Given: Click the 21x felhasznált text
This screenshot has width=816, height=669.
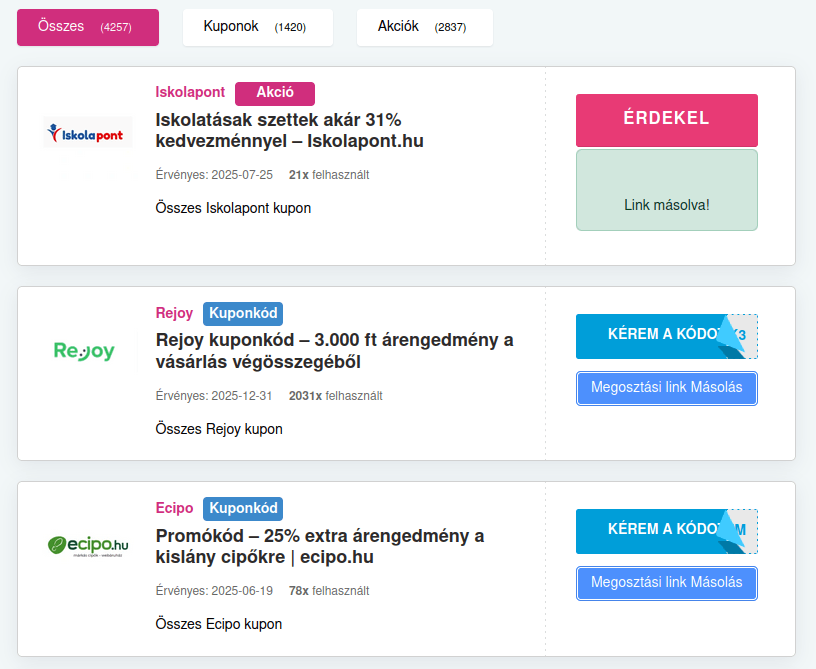Looking at the screenshot, I should pyautogui.click(x=329, y=175).
